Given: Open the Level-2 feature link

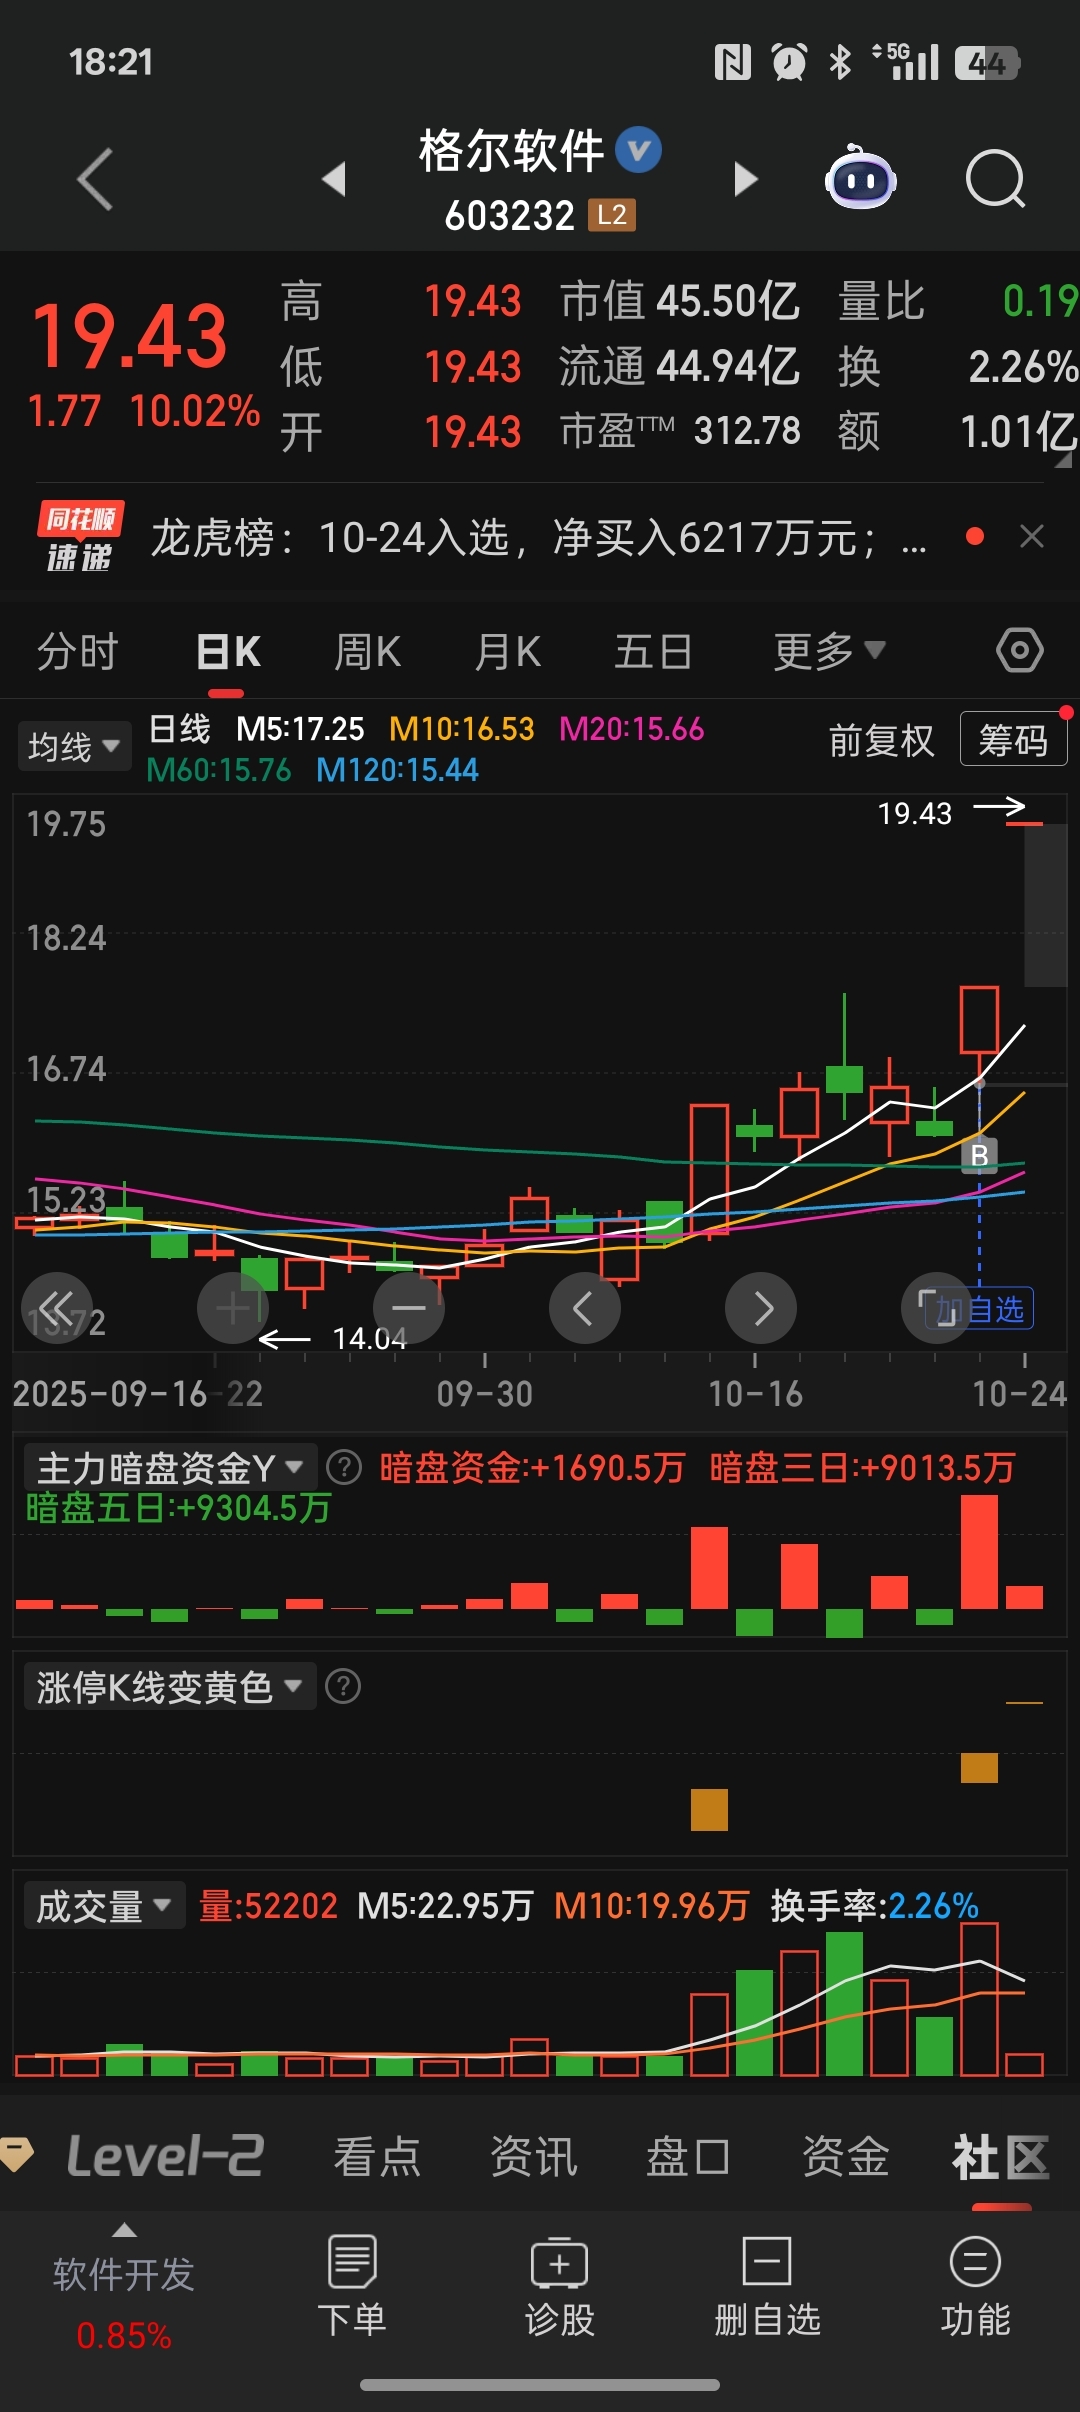Looking at the screenshot, I should pos(166,2155).
